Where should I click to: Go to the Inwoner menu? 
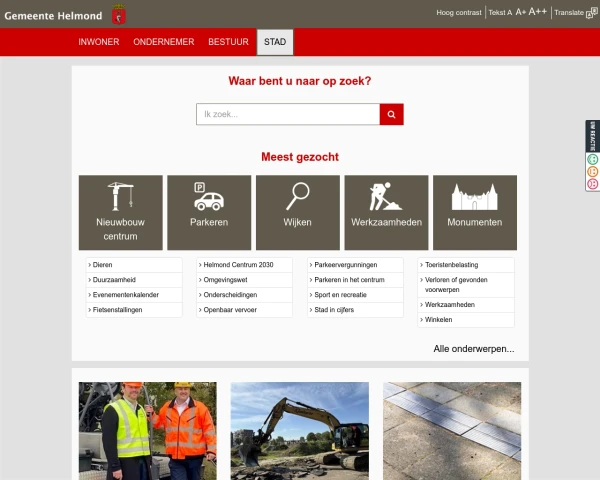click(x=99, y=42)
